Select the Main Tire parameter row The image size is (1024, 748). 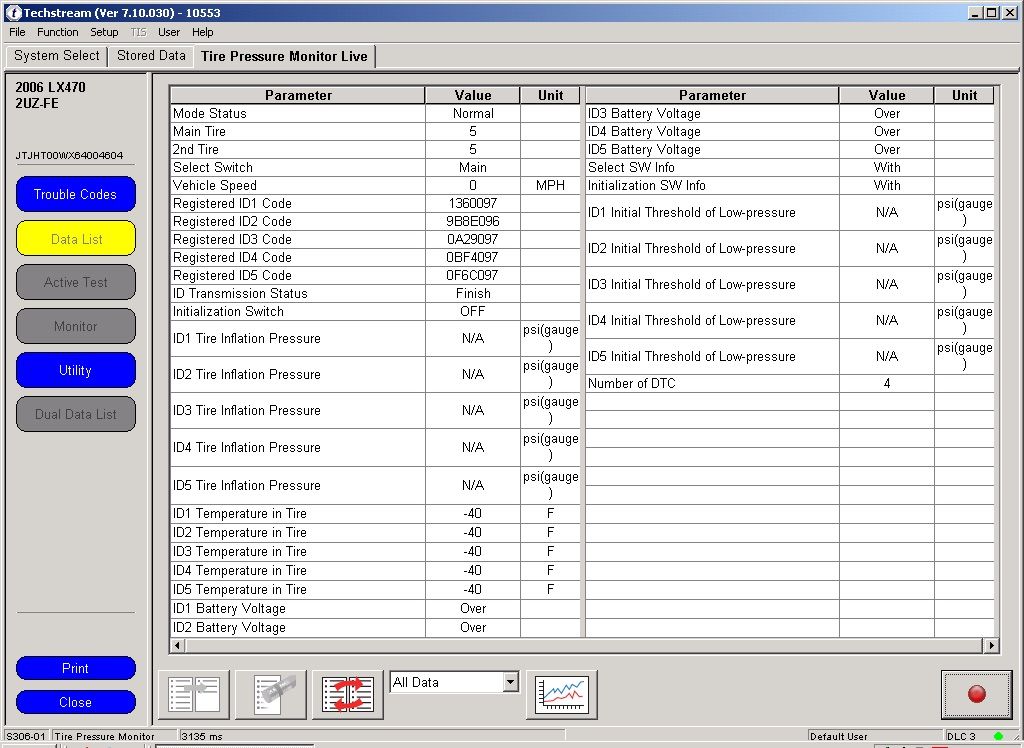376,131
